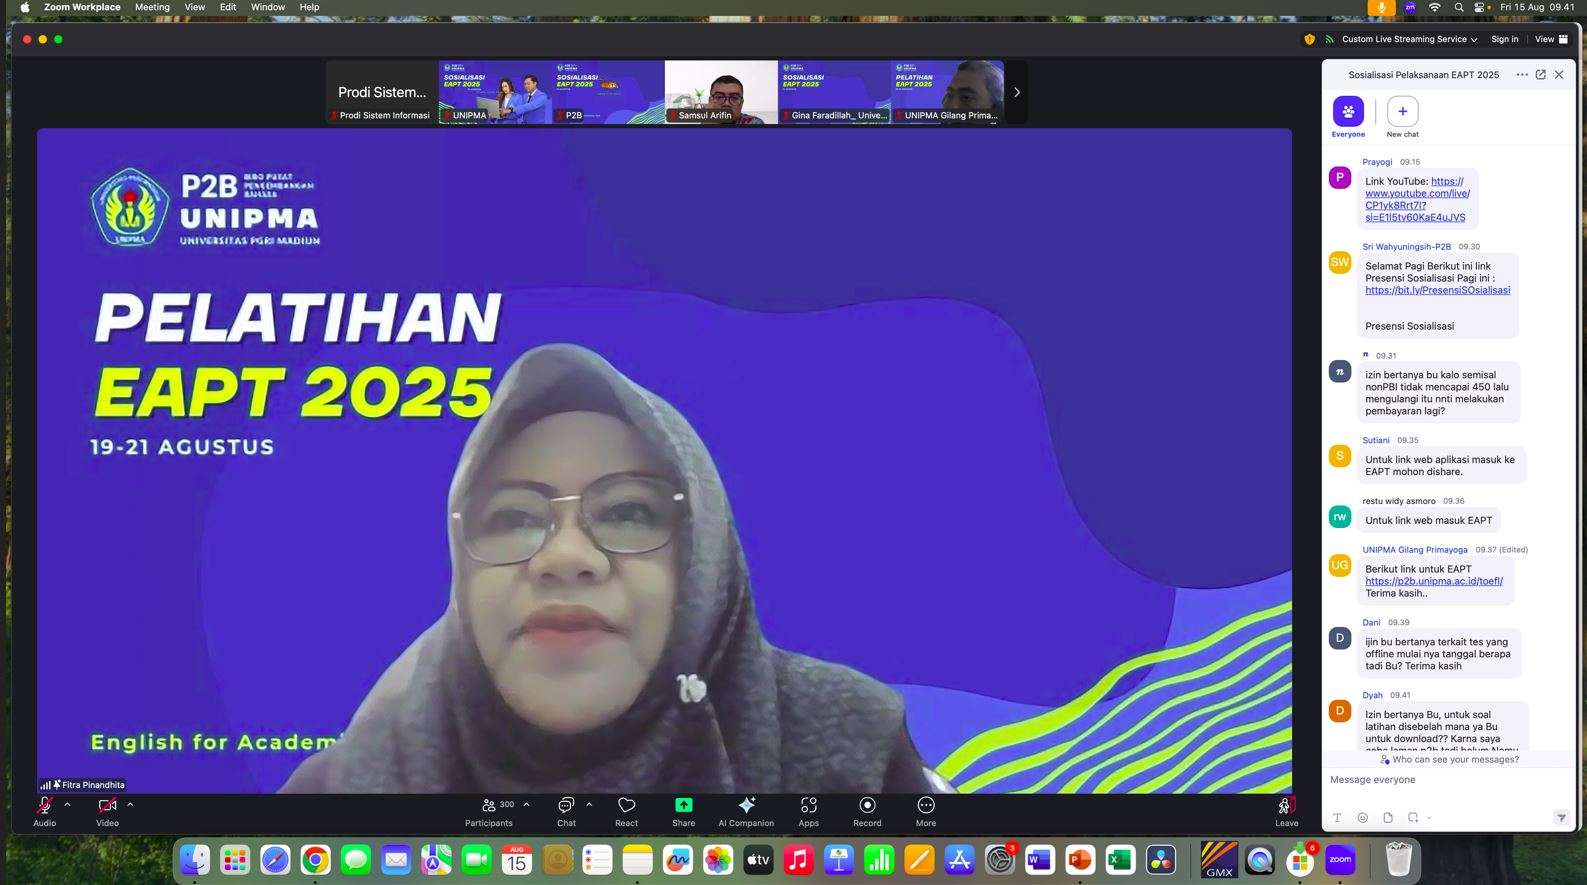Image resolution: width=1587 pixels, height=885 pixels.
Task: Select the Everyone chat channel
Action: pyautogui.click(x=1348, y=111)
